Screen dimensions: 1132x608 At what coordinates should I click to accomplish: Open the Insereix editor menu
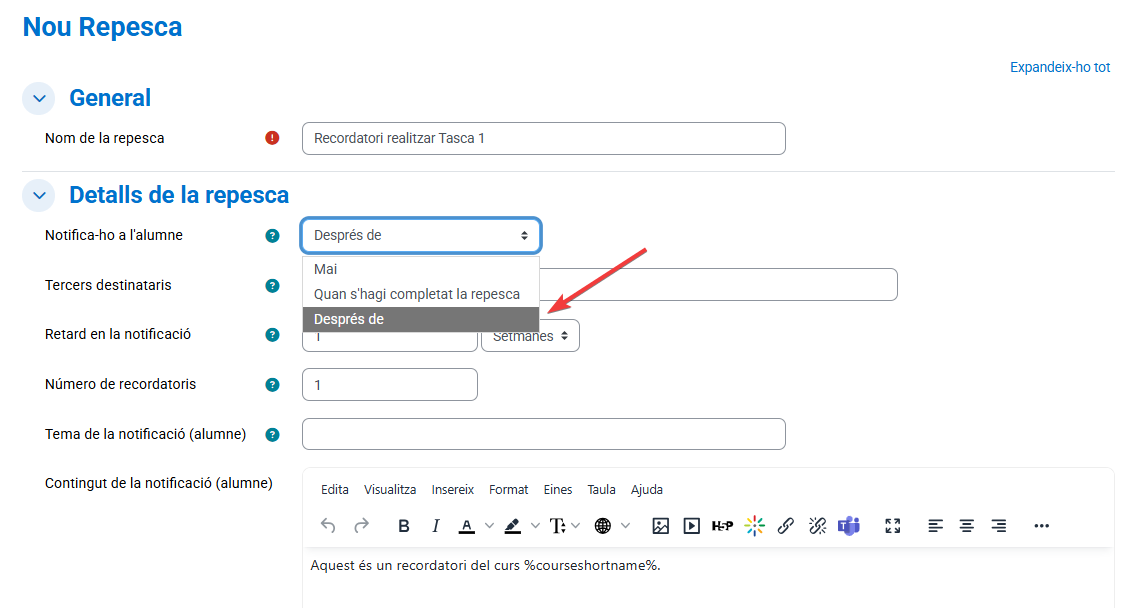452,490
